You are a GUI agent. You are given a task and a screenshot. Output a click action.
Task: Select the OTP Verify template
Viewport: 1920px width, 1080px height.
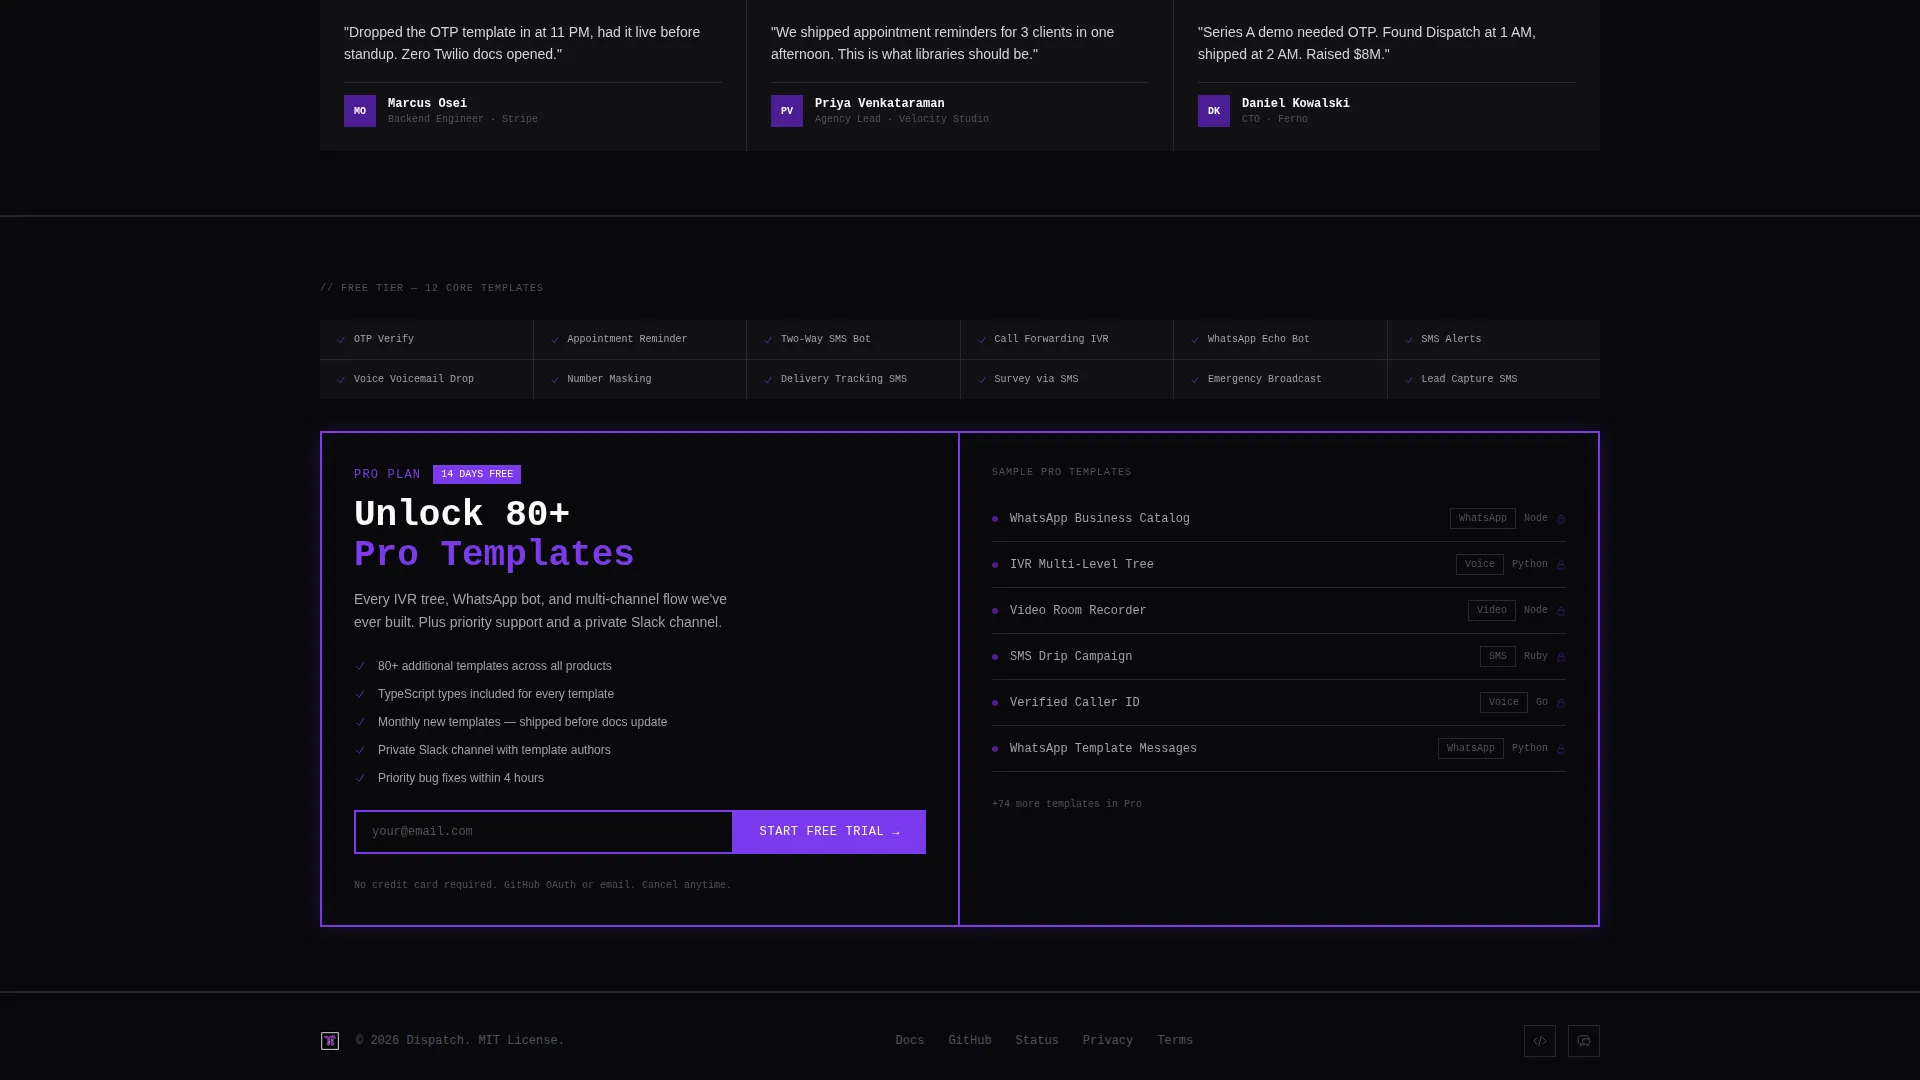tap(426, 339)
